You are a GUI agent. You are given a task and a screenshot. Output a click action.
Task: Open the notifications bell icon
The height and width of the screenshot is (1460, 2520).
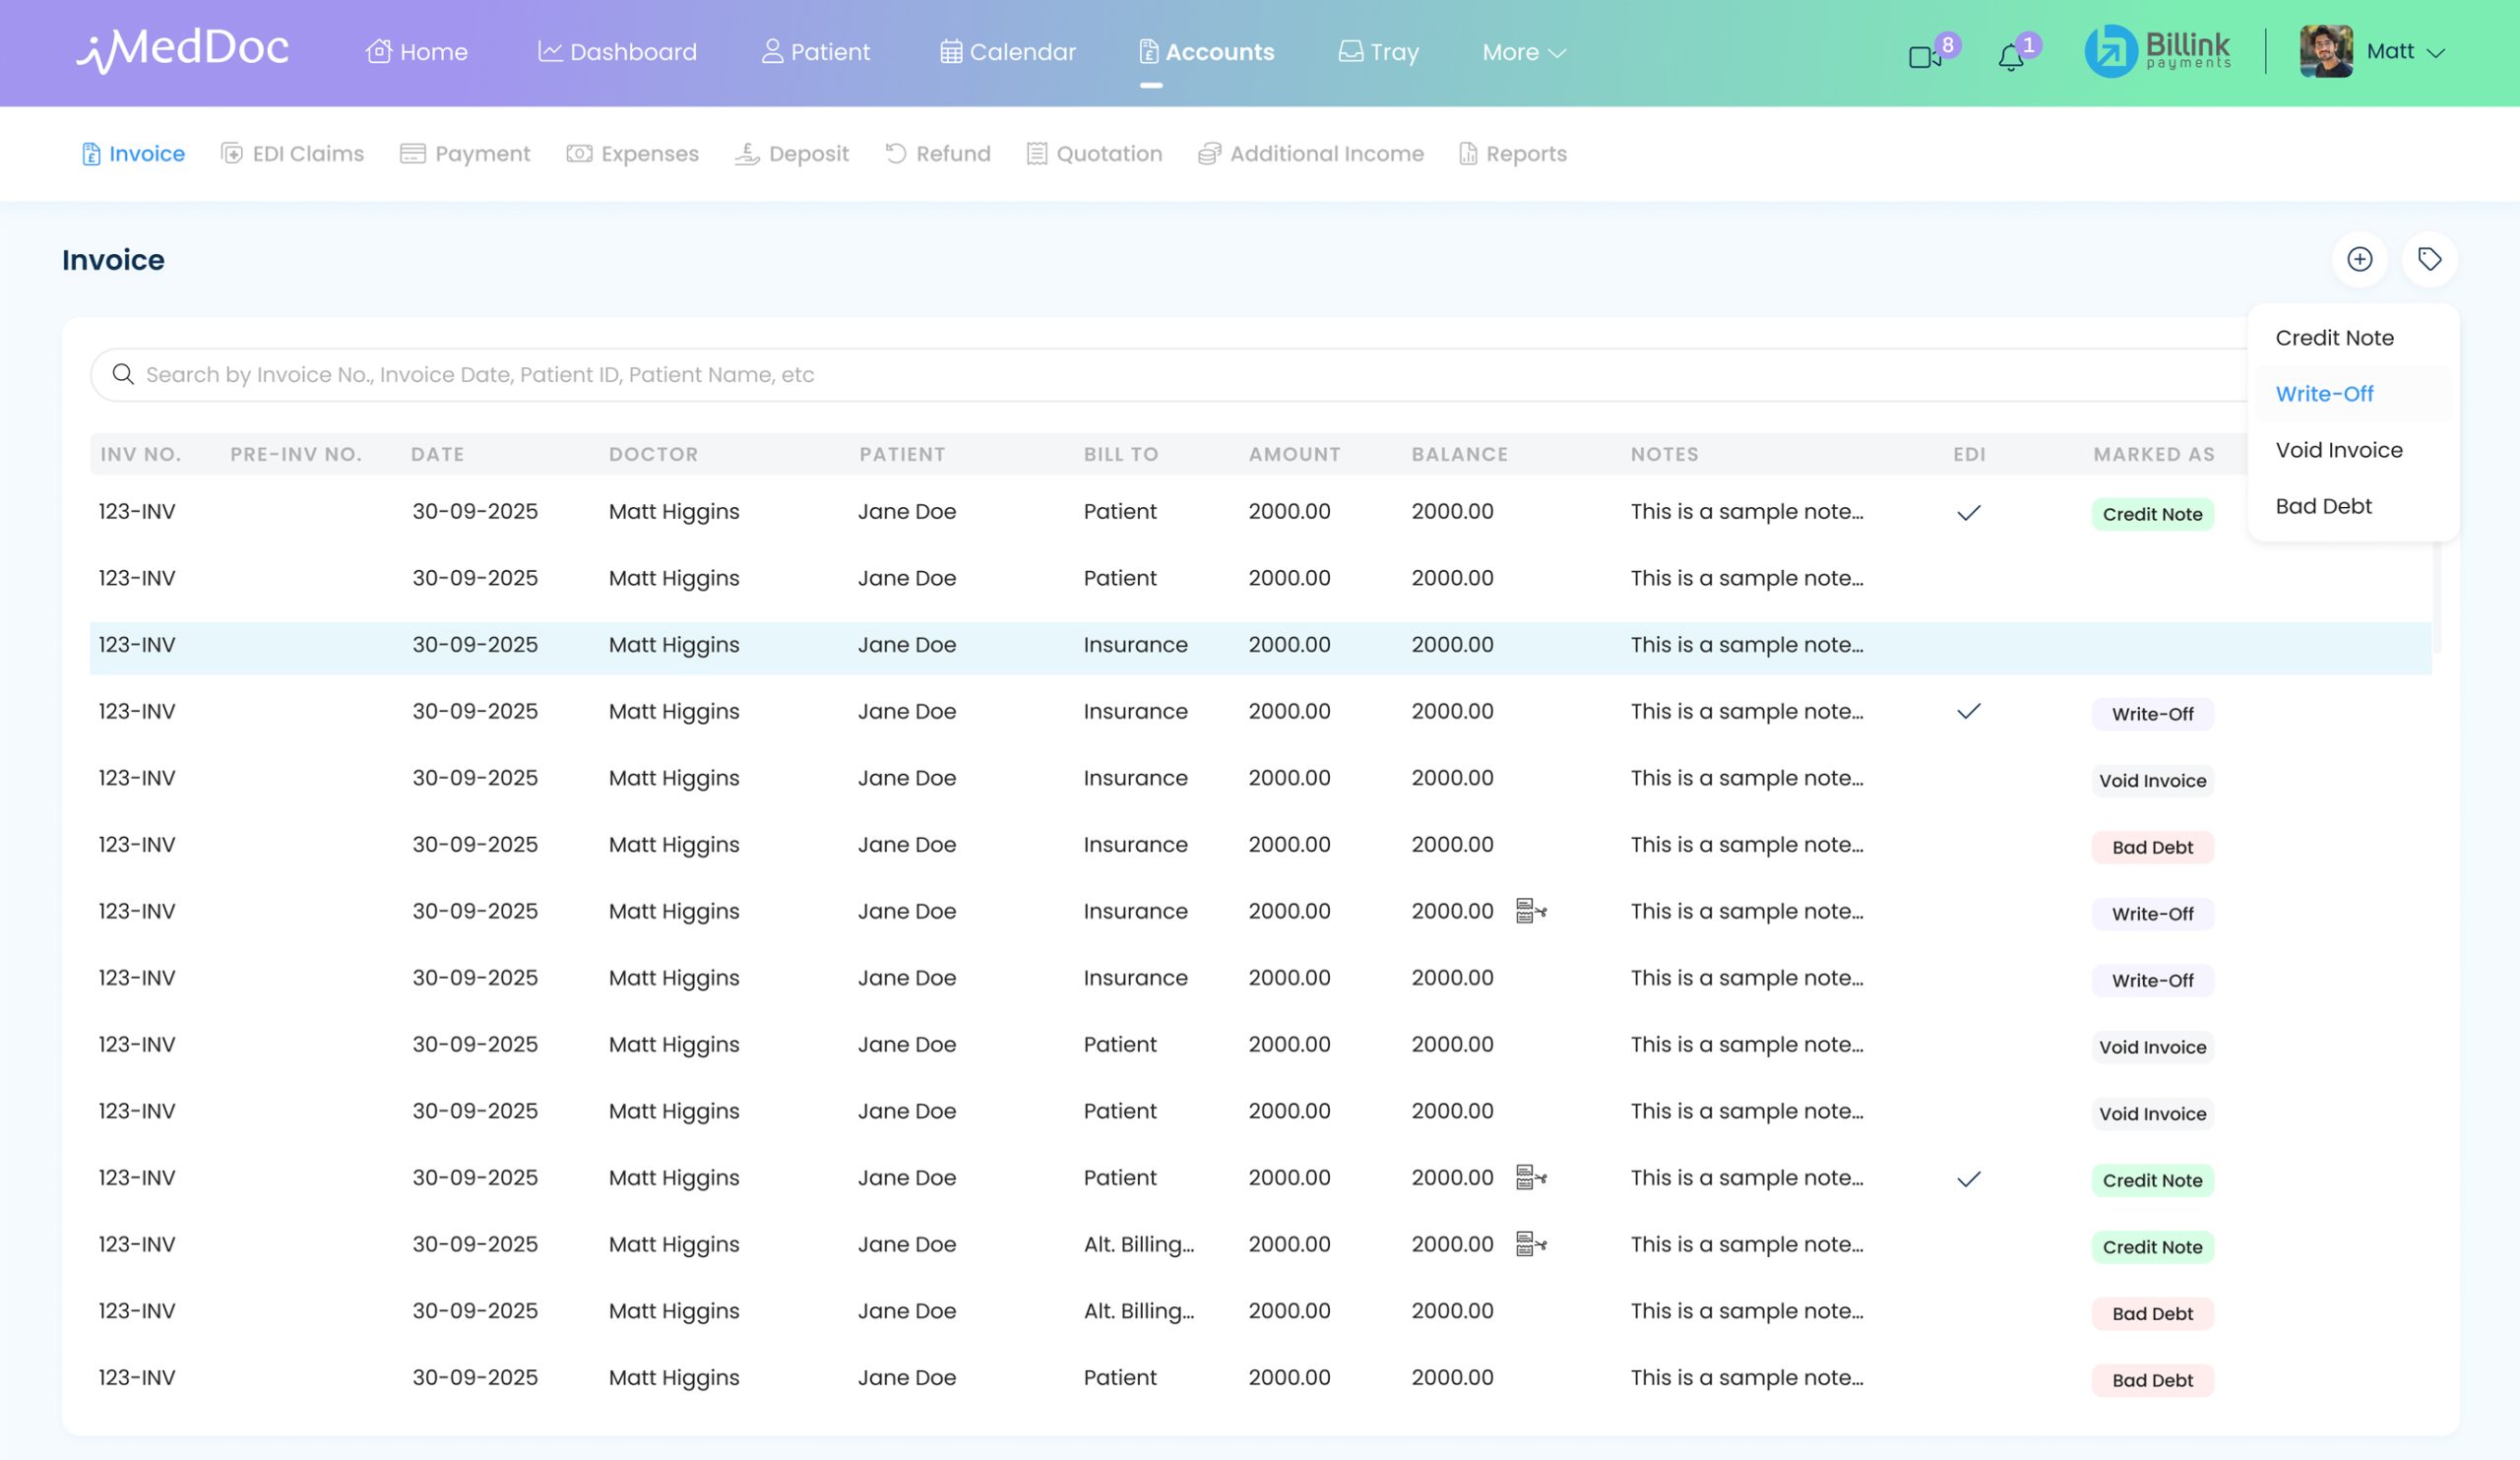coord(2010,58)
